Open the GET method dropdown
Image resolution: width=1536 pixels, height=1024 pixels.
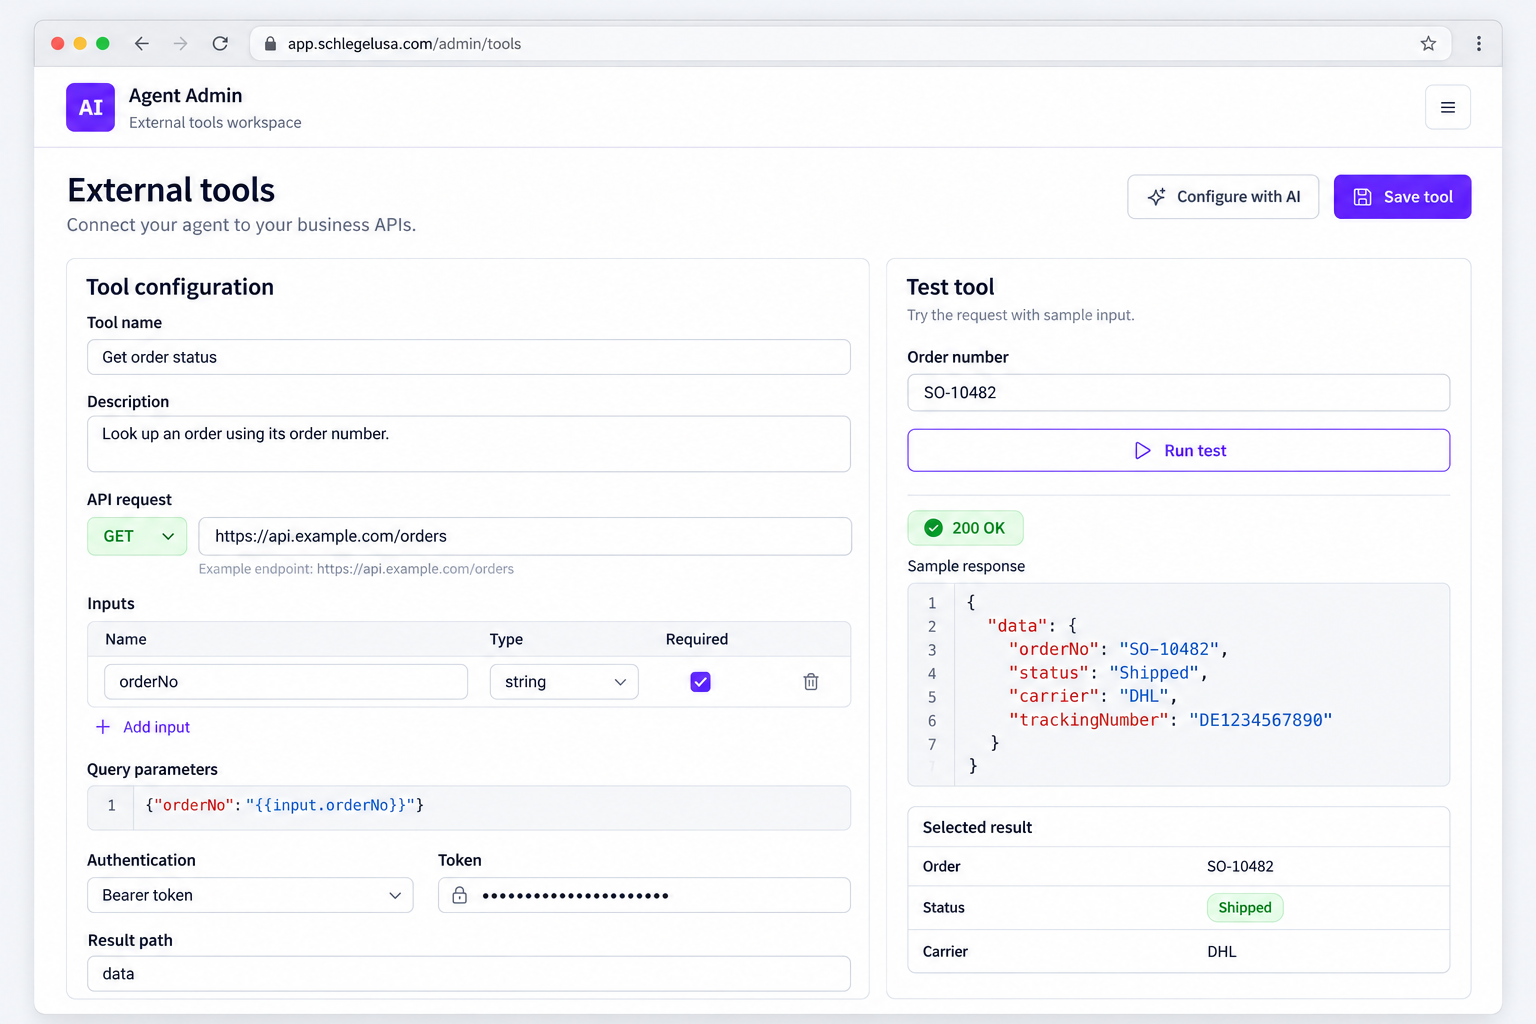[x=137, y=536]
